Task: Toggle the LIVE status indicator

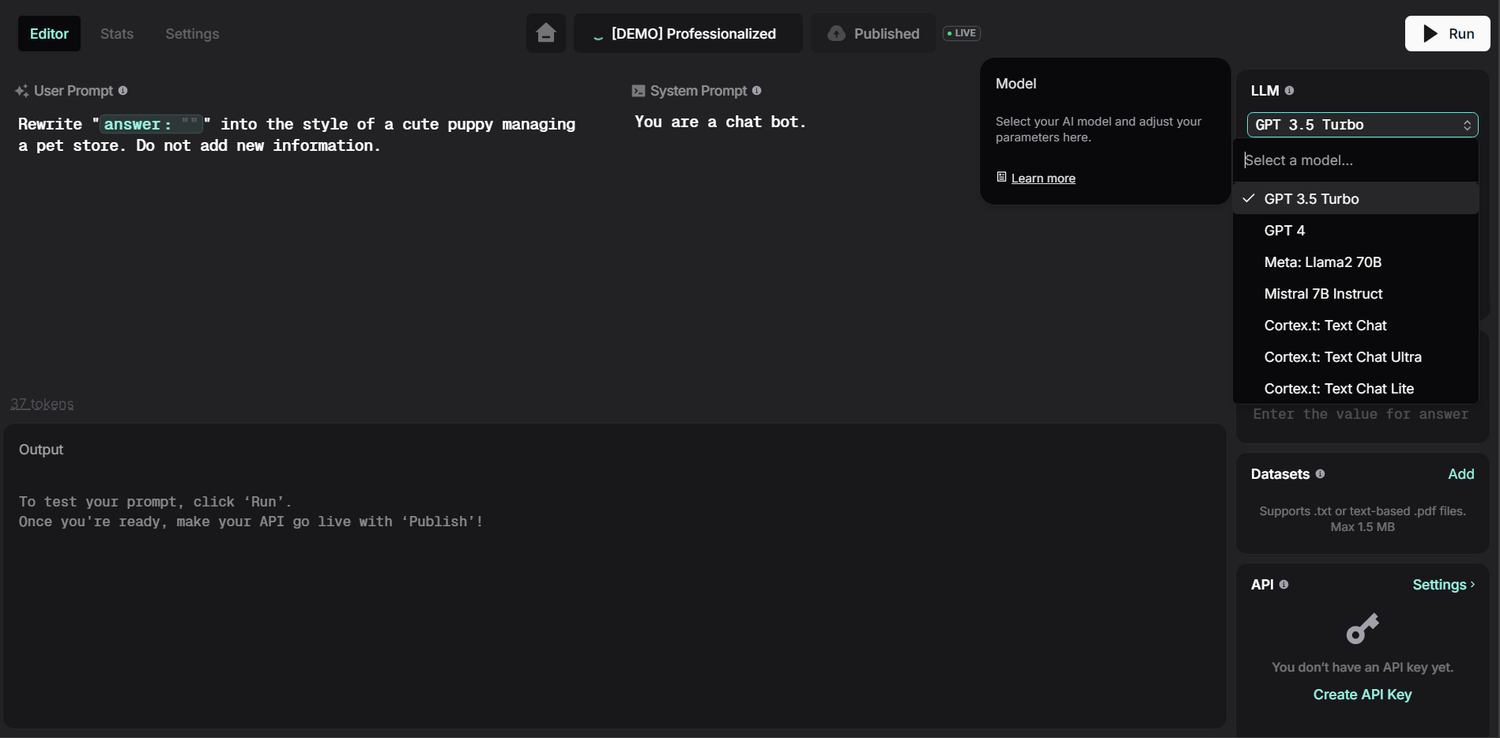Action: click(x=960, y=32)
